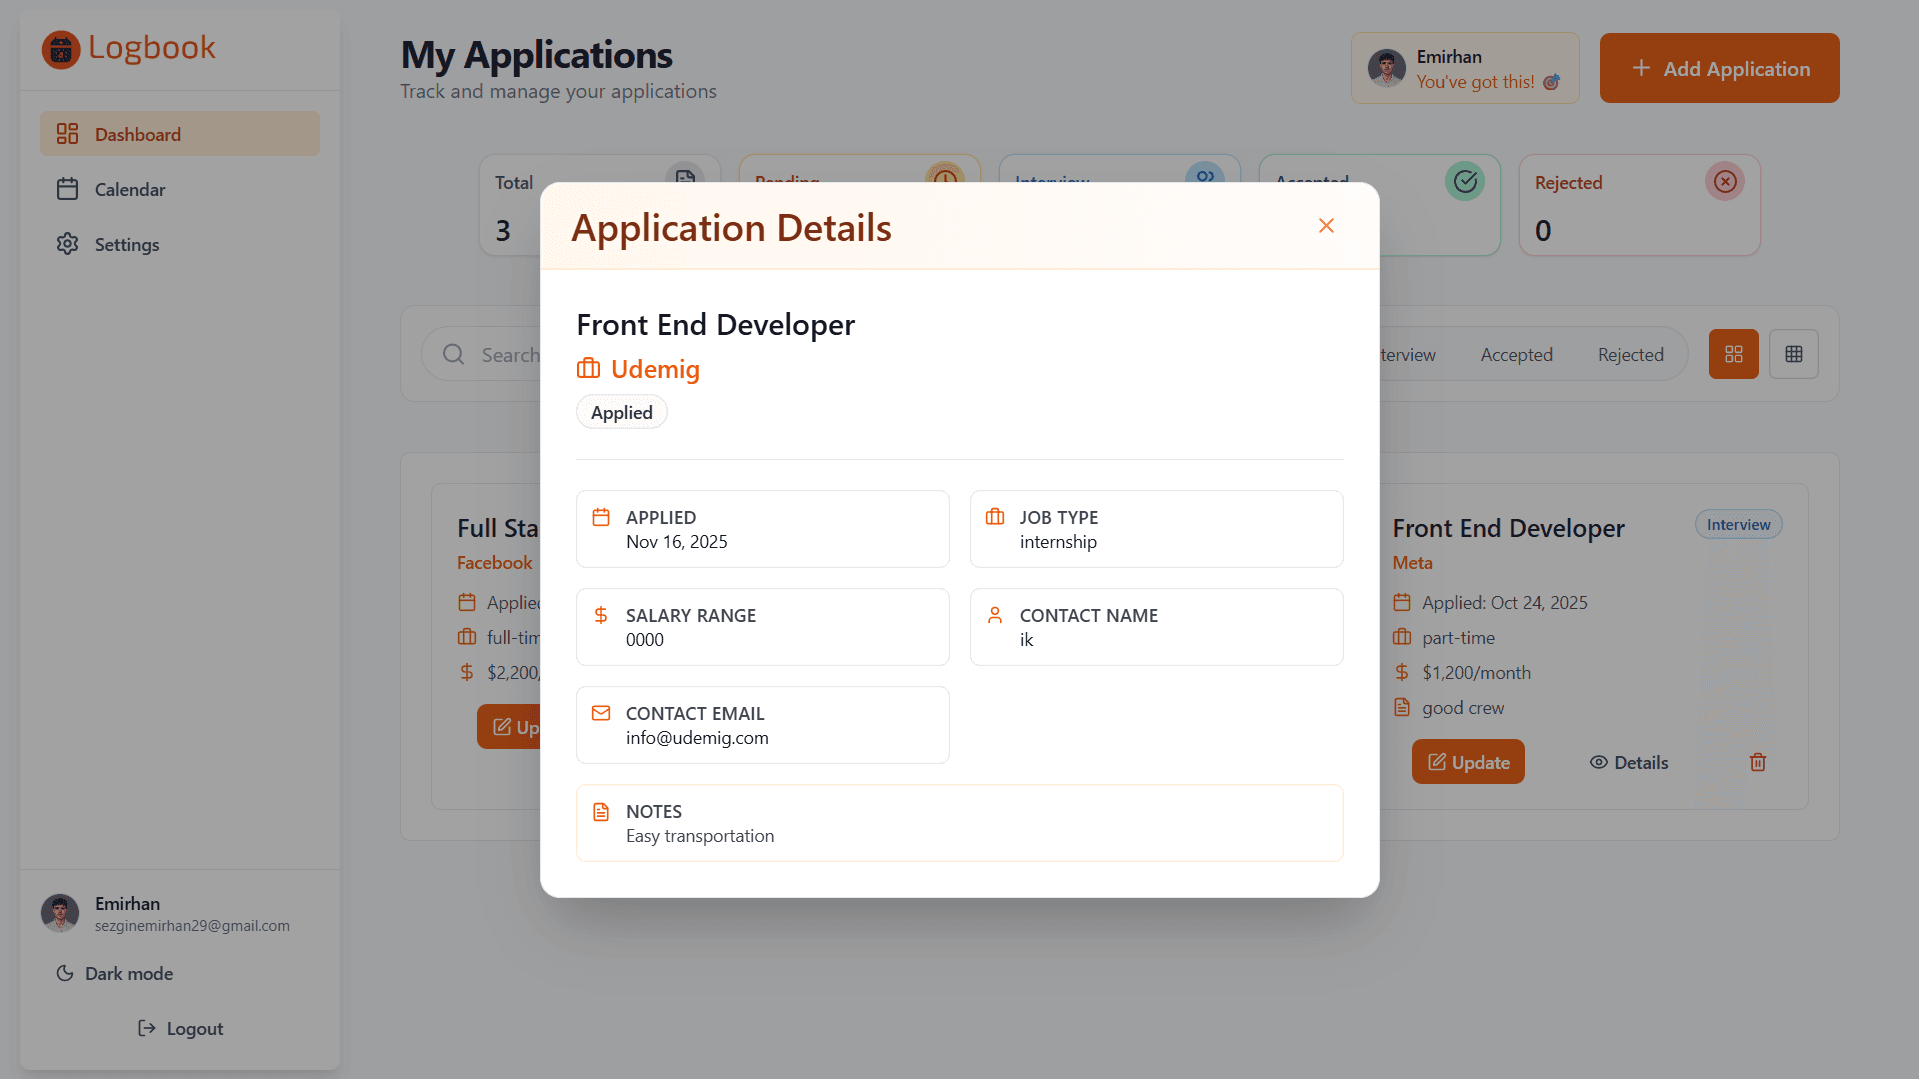
Task: Switch to table view
Action: pos(1793,354)
